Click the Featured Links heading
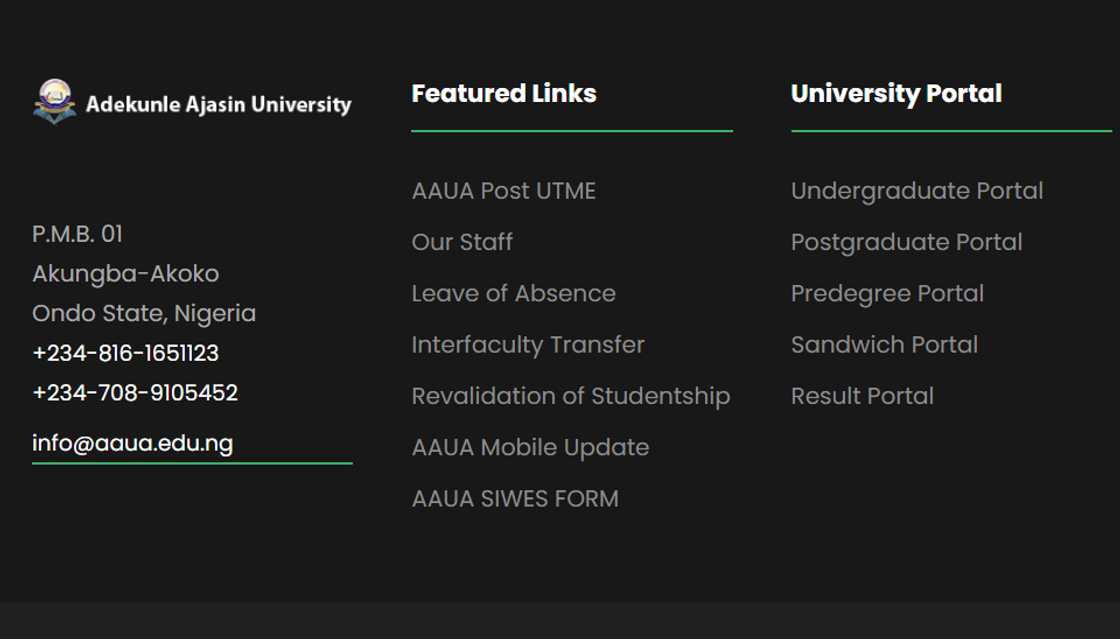Viewport: 1120px width, 639px height. 504,94
